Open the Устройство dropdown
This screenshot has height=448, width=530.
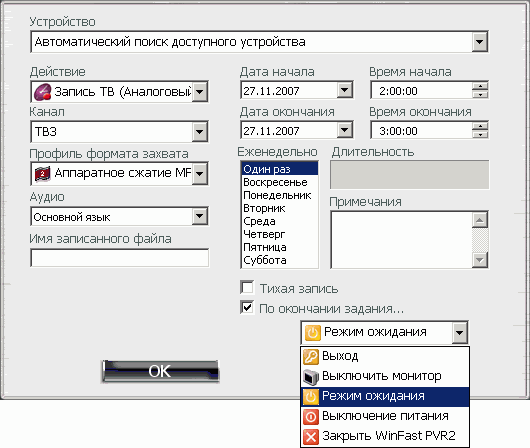point(479,42)
